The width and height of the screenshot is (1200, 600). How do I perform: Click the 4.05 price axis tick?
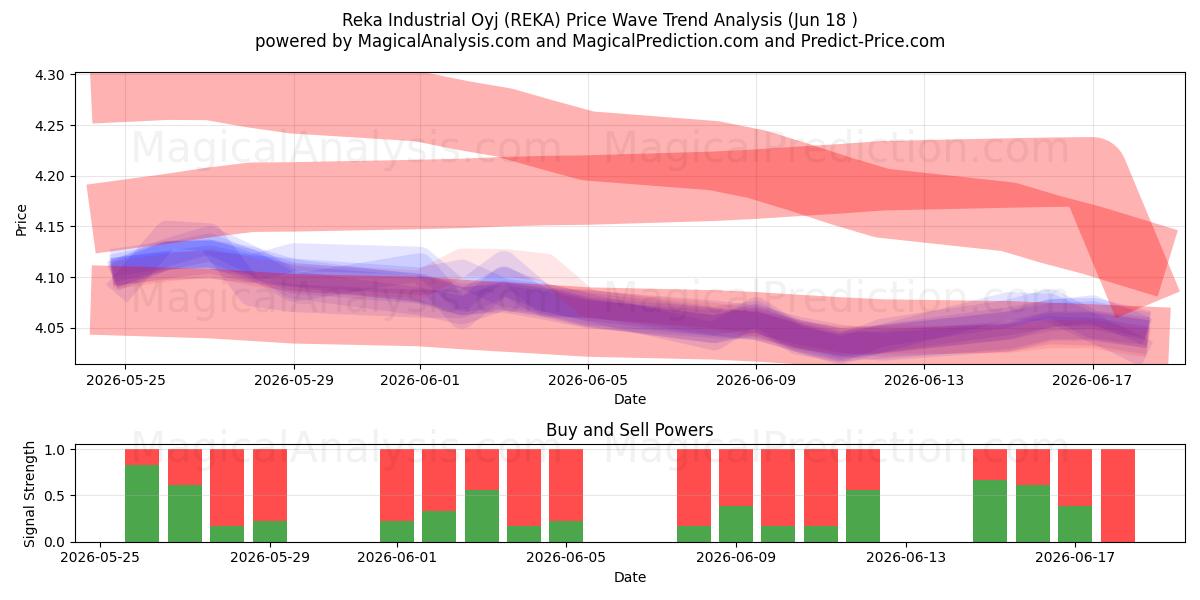[x=50, y=328]
